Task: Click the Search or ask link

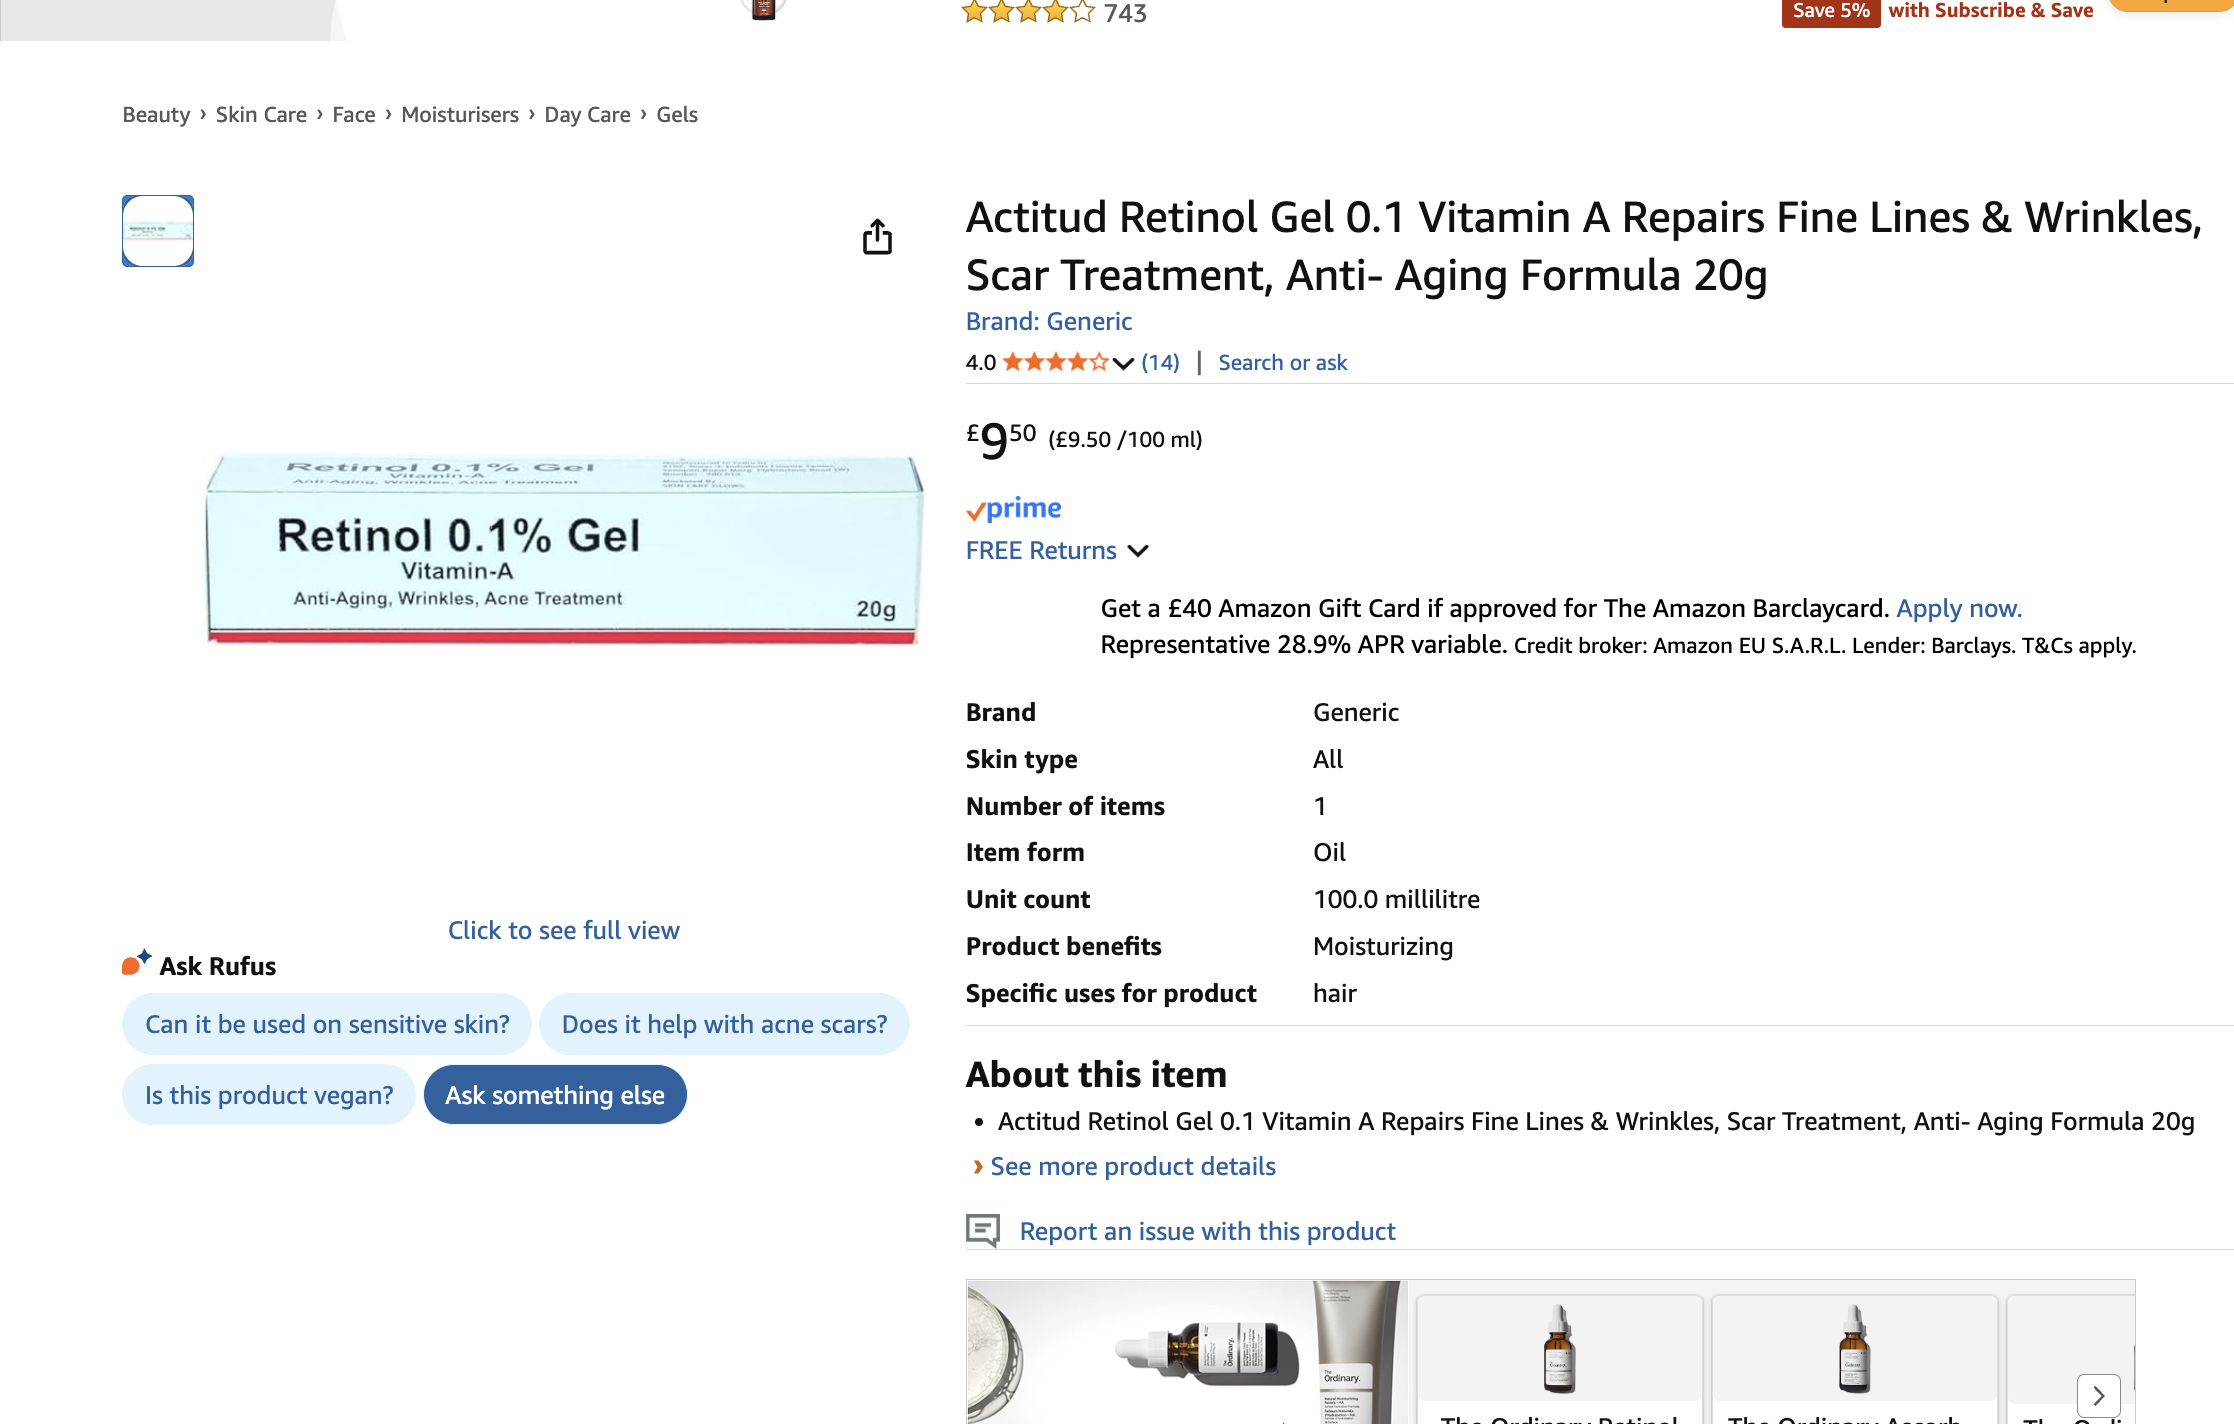Action: [1282, 362]
